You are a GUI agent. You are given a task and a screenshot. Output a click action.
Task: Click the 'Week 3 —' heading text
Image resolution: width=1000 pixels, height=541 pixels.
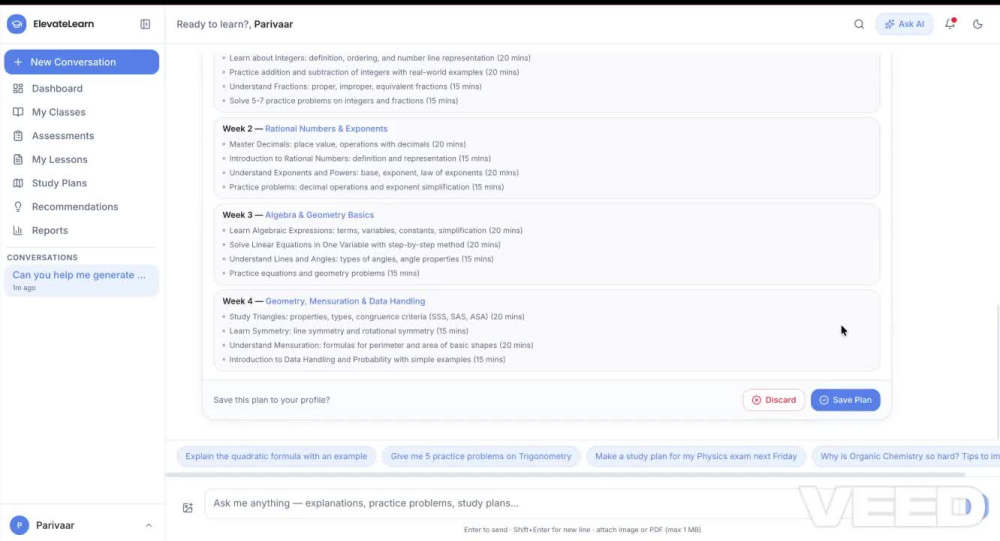(242, 215)
